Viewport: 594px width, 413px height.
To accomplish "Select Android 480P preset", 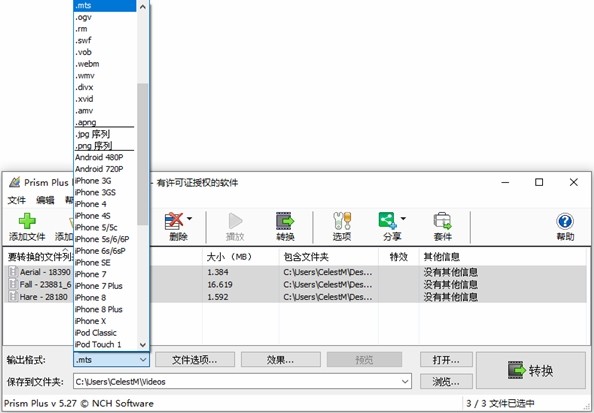I will pos(105,157).
